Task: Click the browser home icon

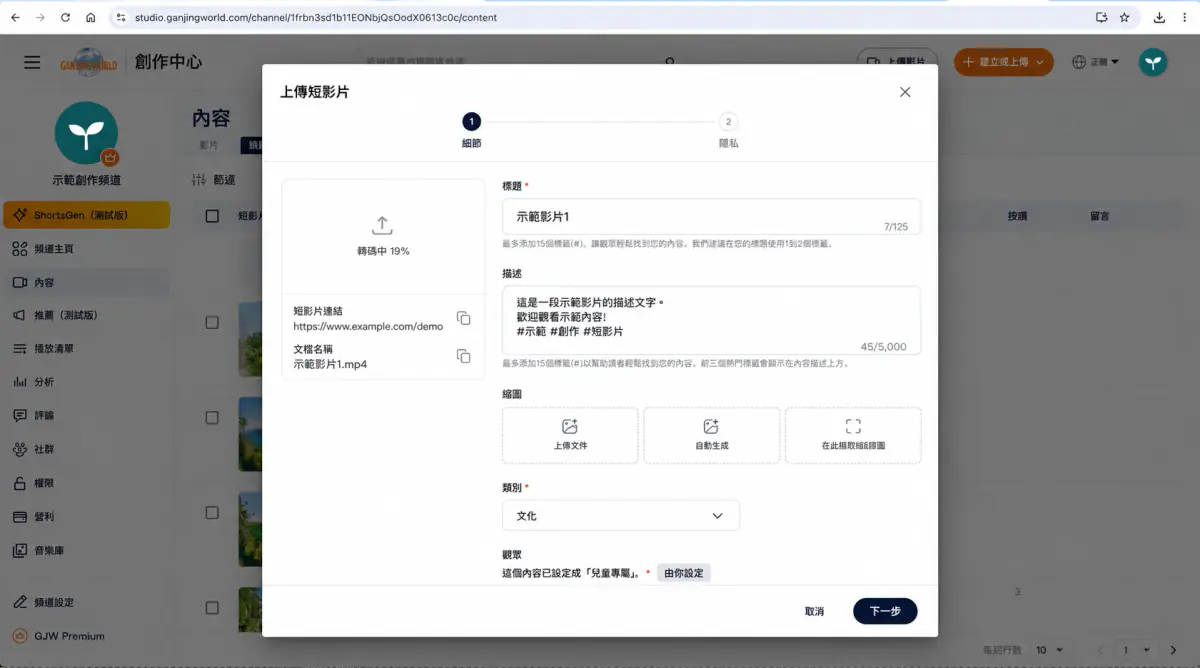Action: (x=91, y=17)
